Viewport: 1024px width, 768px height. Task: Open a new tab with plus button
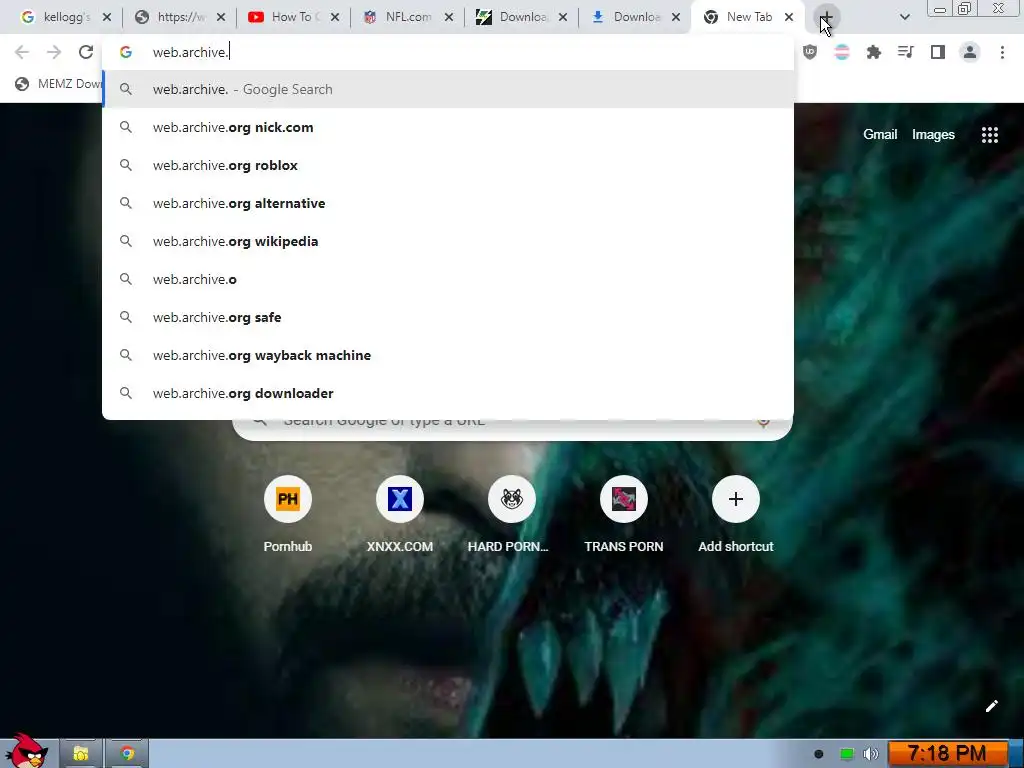point(827,17)
